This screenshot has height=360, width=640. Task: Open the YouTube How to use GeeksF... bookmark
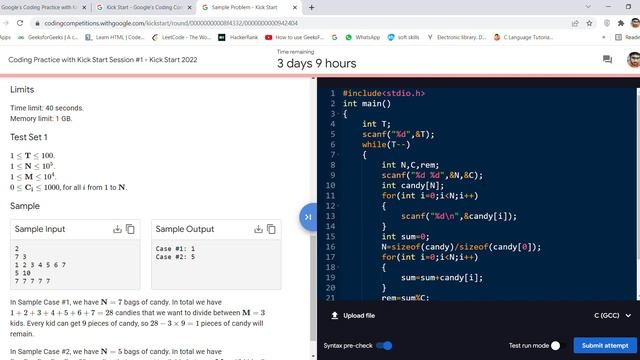(x=294, y=37)
